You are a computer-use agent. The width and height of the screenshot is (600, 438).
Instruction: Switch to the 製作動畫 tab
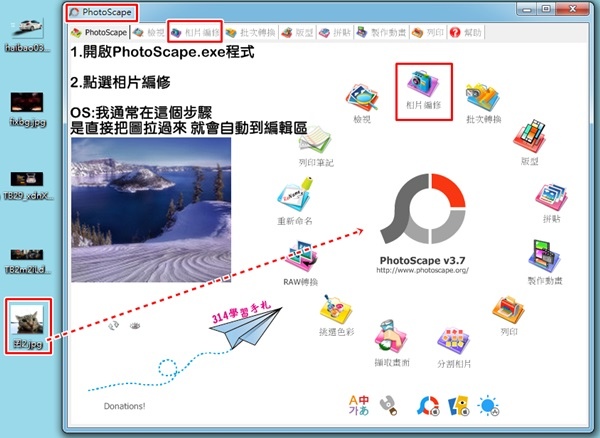point(382,33)
